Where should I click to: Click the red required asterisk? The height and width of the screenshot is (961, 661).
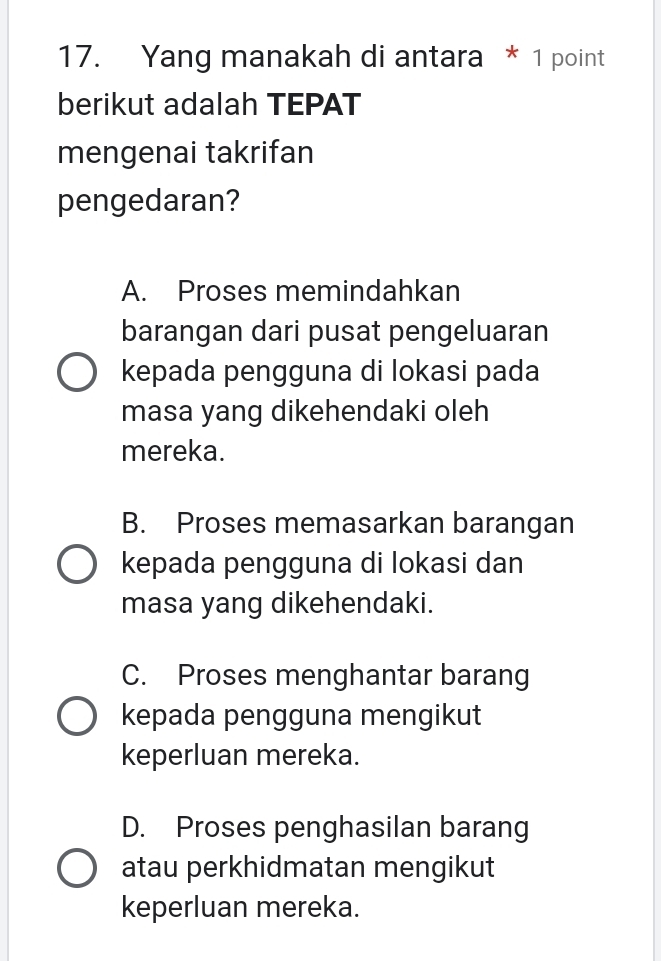pyautogui.click(x=511, y=57)
